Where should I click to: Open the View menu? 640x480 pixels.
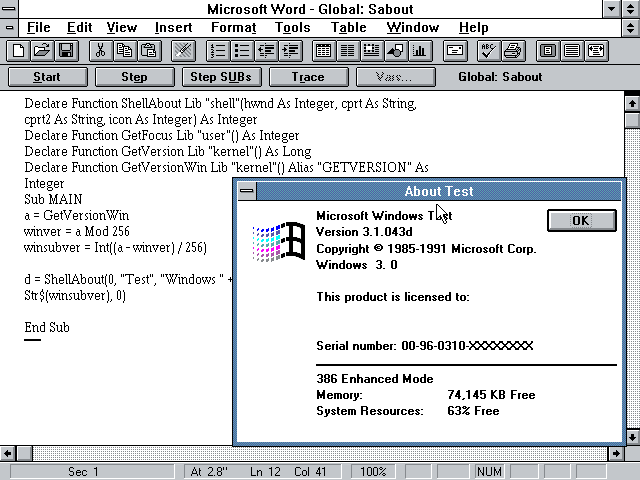(x=122, y=28)
